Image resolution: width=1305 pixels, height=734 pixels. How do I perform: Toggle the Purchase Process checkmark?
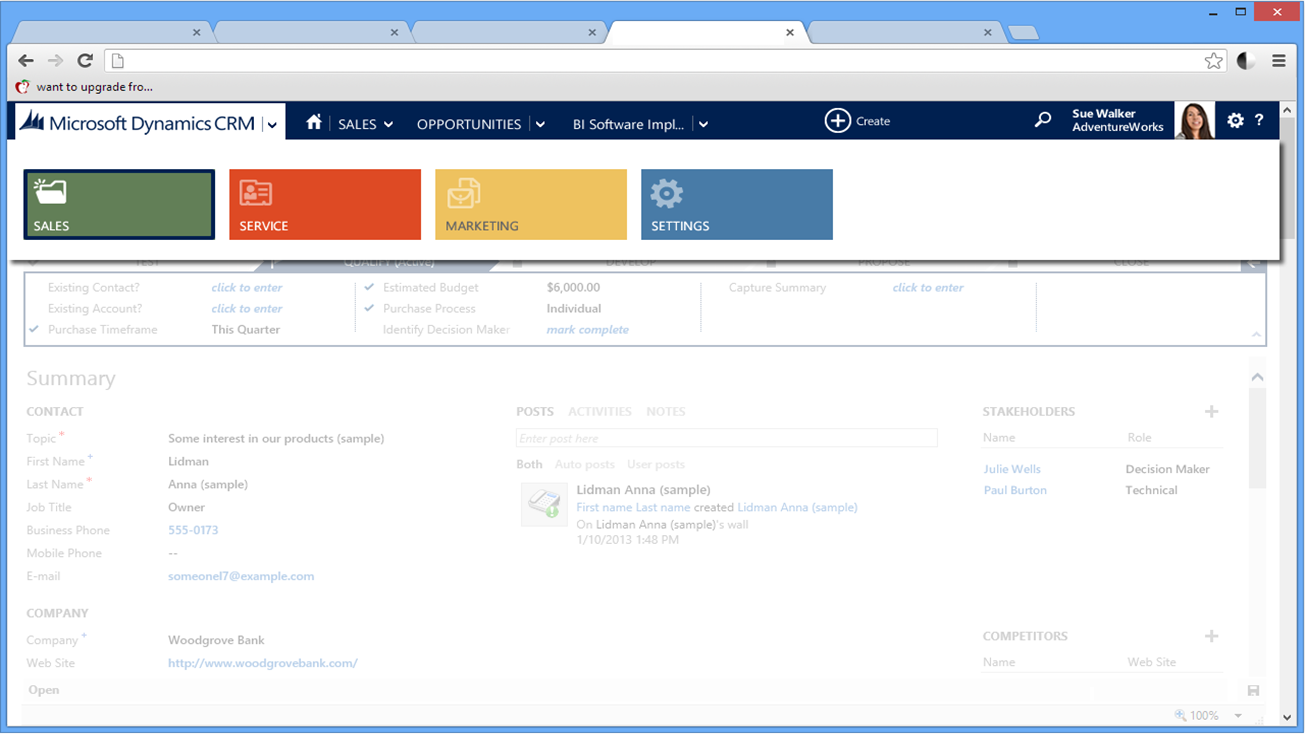point(369,309)
